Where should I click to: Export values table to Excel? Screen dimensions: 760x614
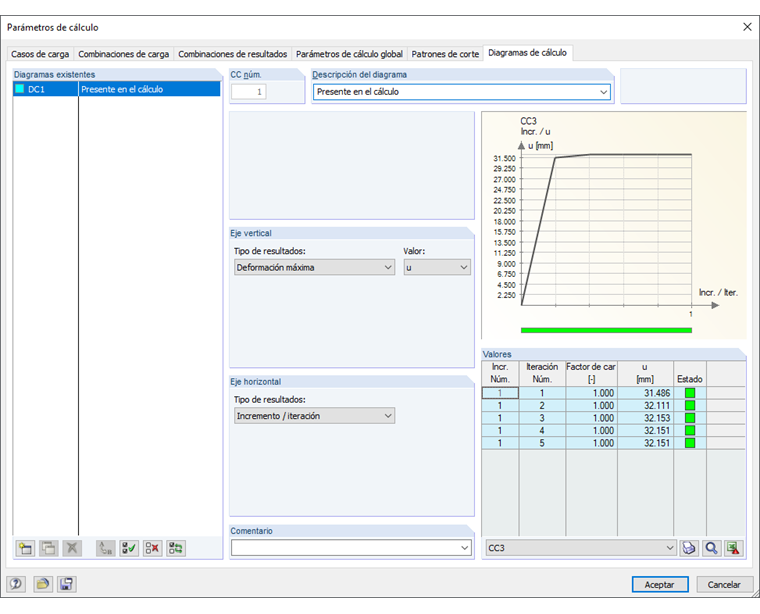[x=734, y=548]
